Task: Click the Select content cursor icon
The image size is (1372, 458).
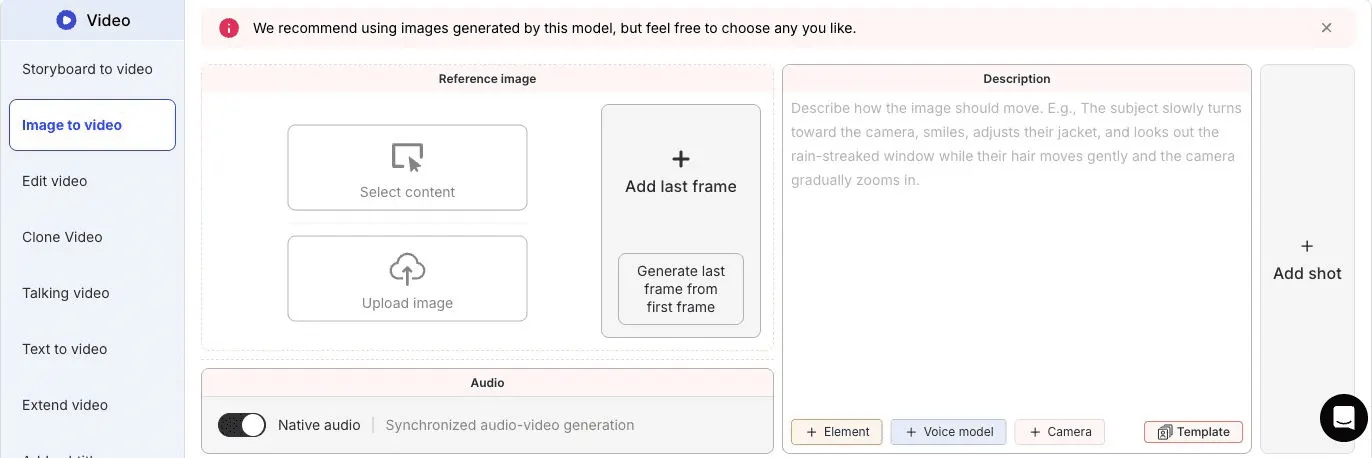Action: pos(407,158)
